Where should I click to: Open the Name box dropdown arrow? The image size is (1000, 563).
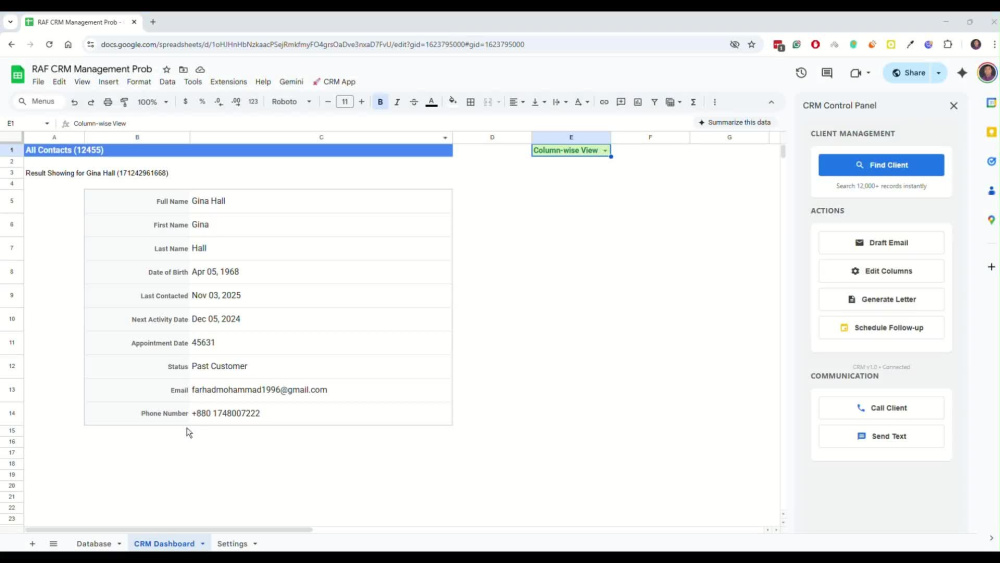click(47, 124)
